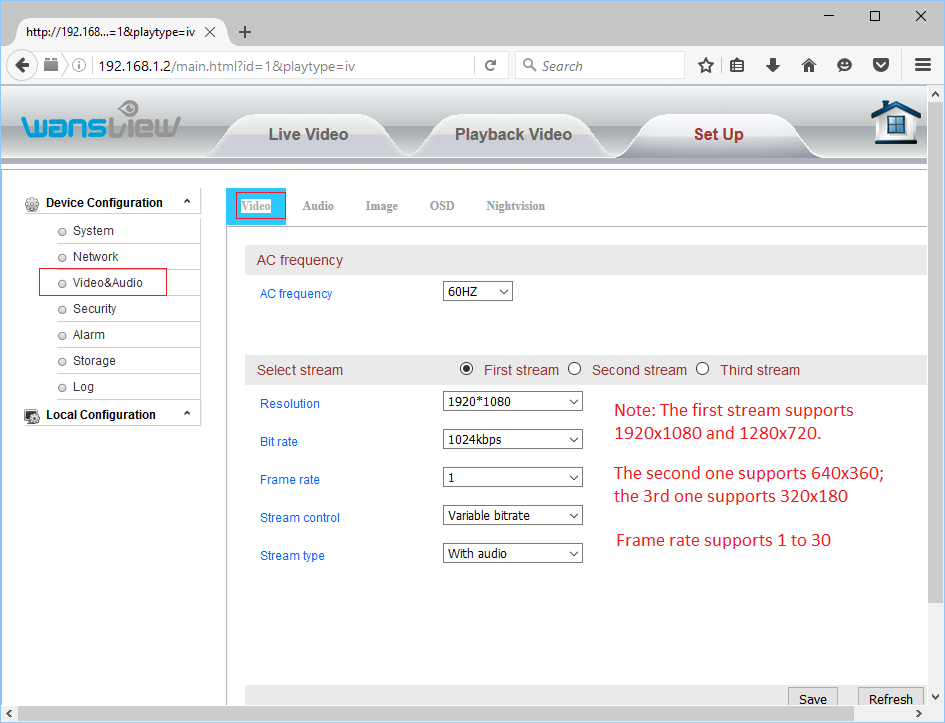The image size is (945, 723).
Task: Open the Pocket shield icon
Action: click(x=881, y=66)
